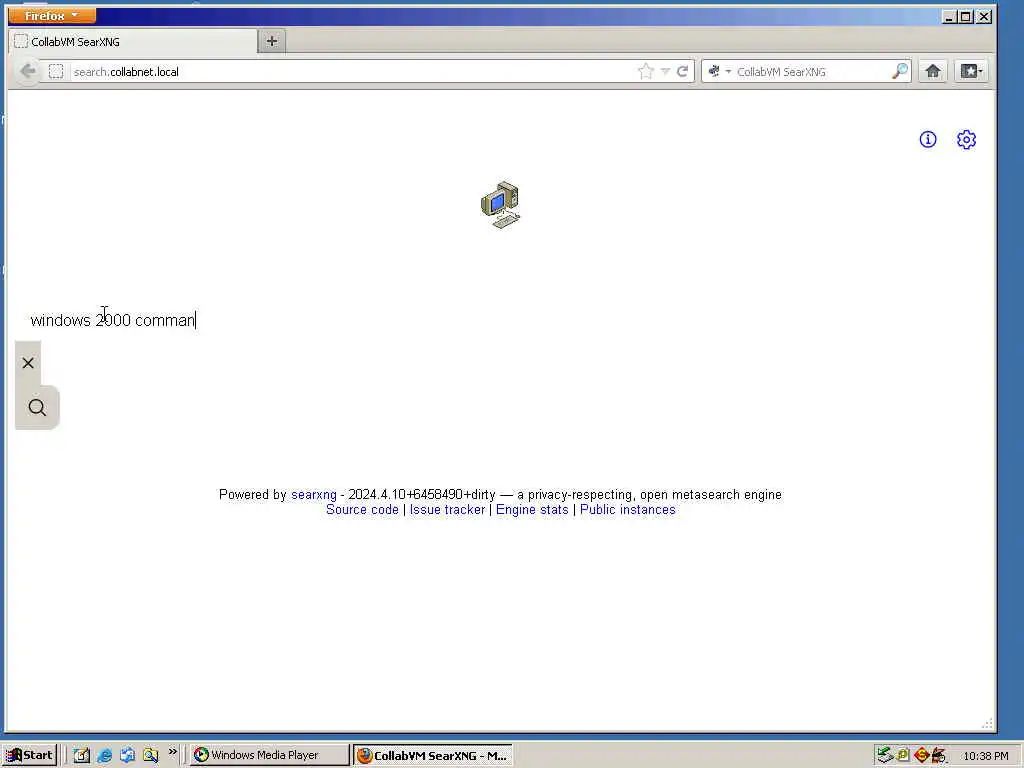
Task: Launch Internet Explorer from quick launch
Action: 104,755
